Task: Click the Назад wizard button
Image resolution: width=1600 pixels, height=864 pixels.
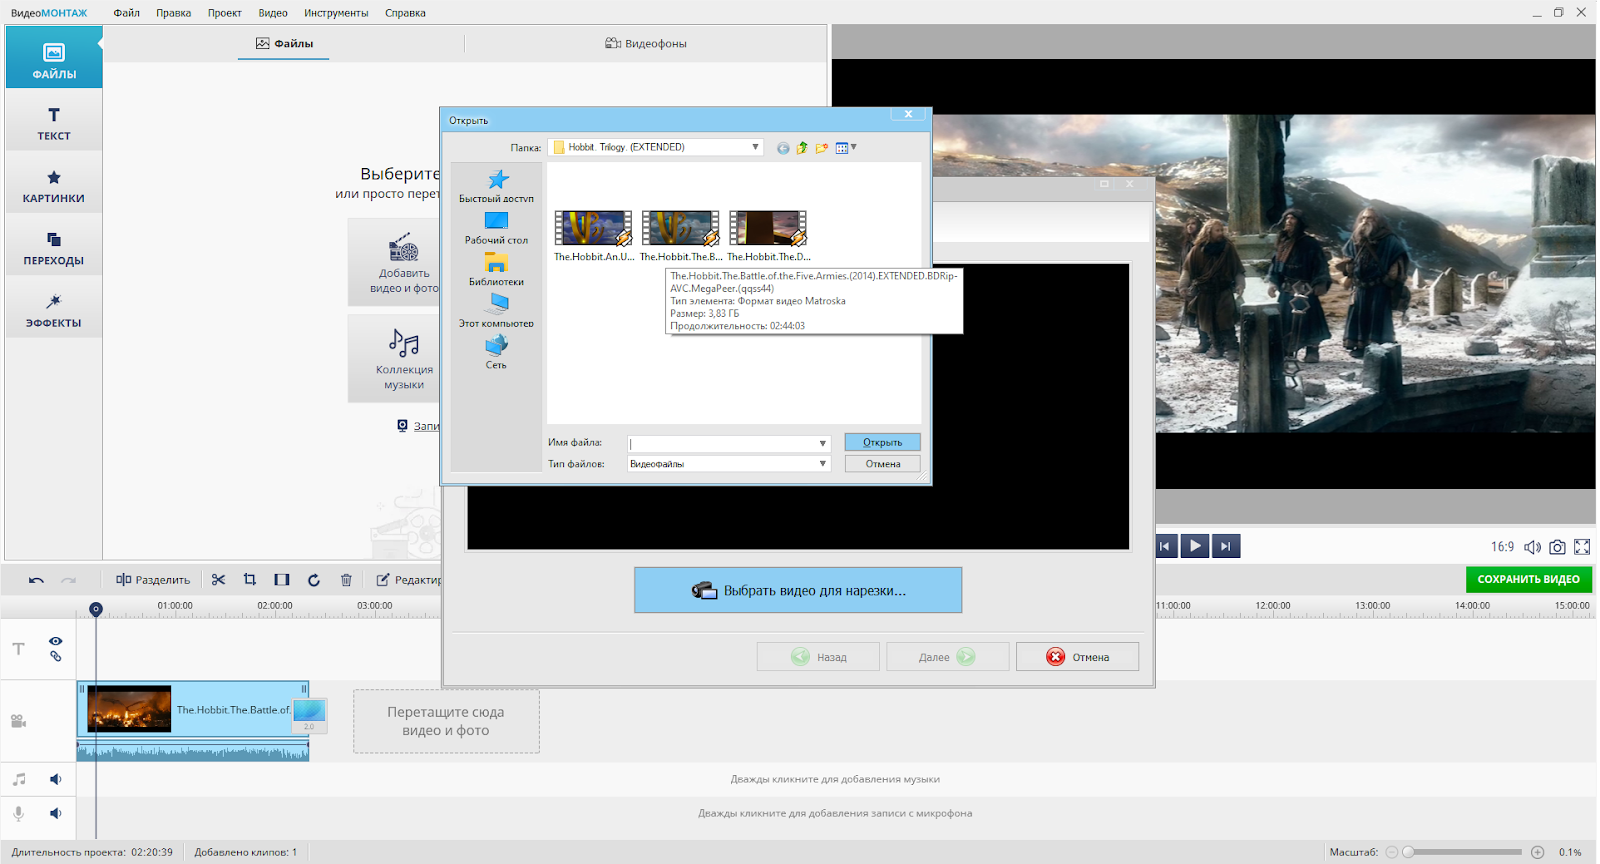Action: [x=818, y=657]
